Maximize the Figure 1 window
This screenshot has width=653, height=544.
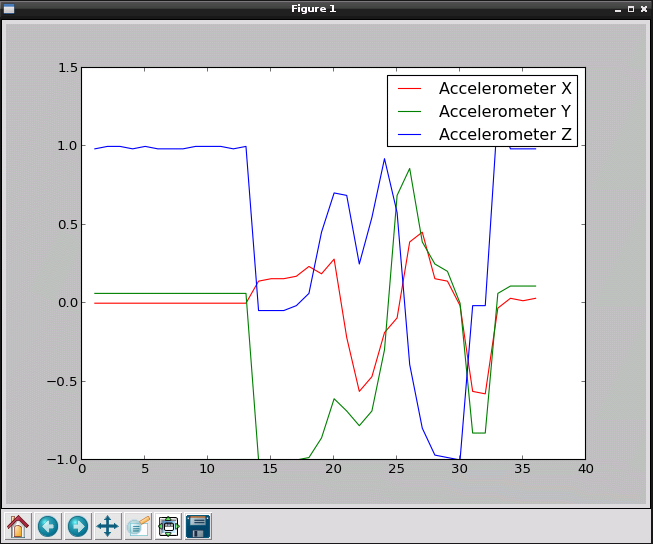pyautogui.click(x=630, y=8)
